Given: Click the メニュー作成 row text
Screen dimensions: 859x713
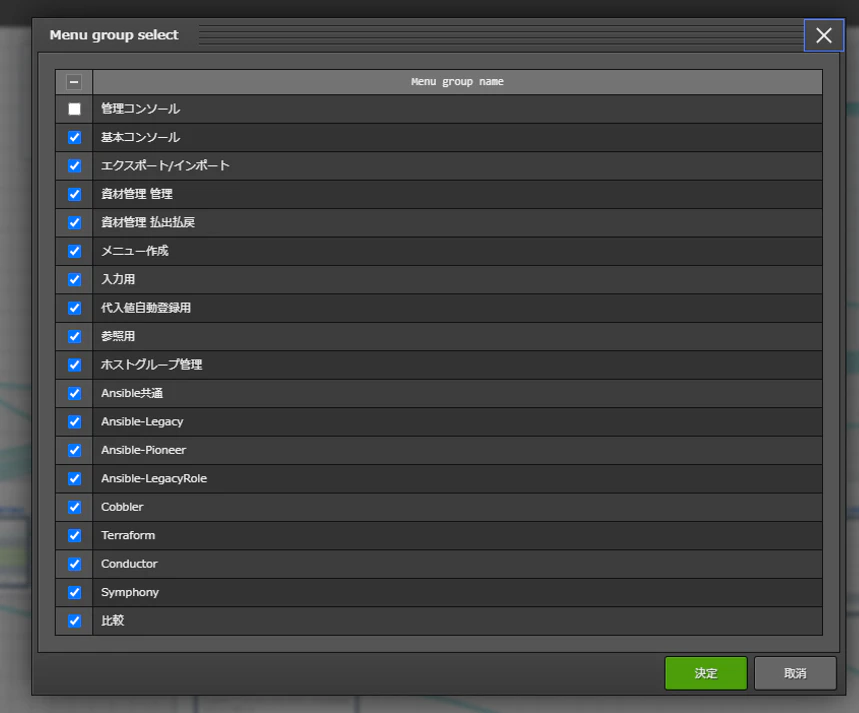Looking at the screenshot, I should pos(135,251).
